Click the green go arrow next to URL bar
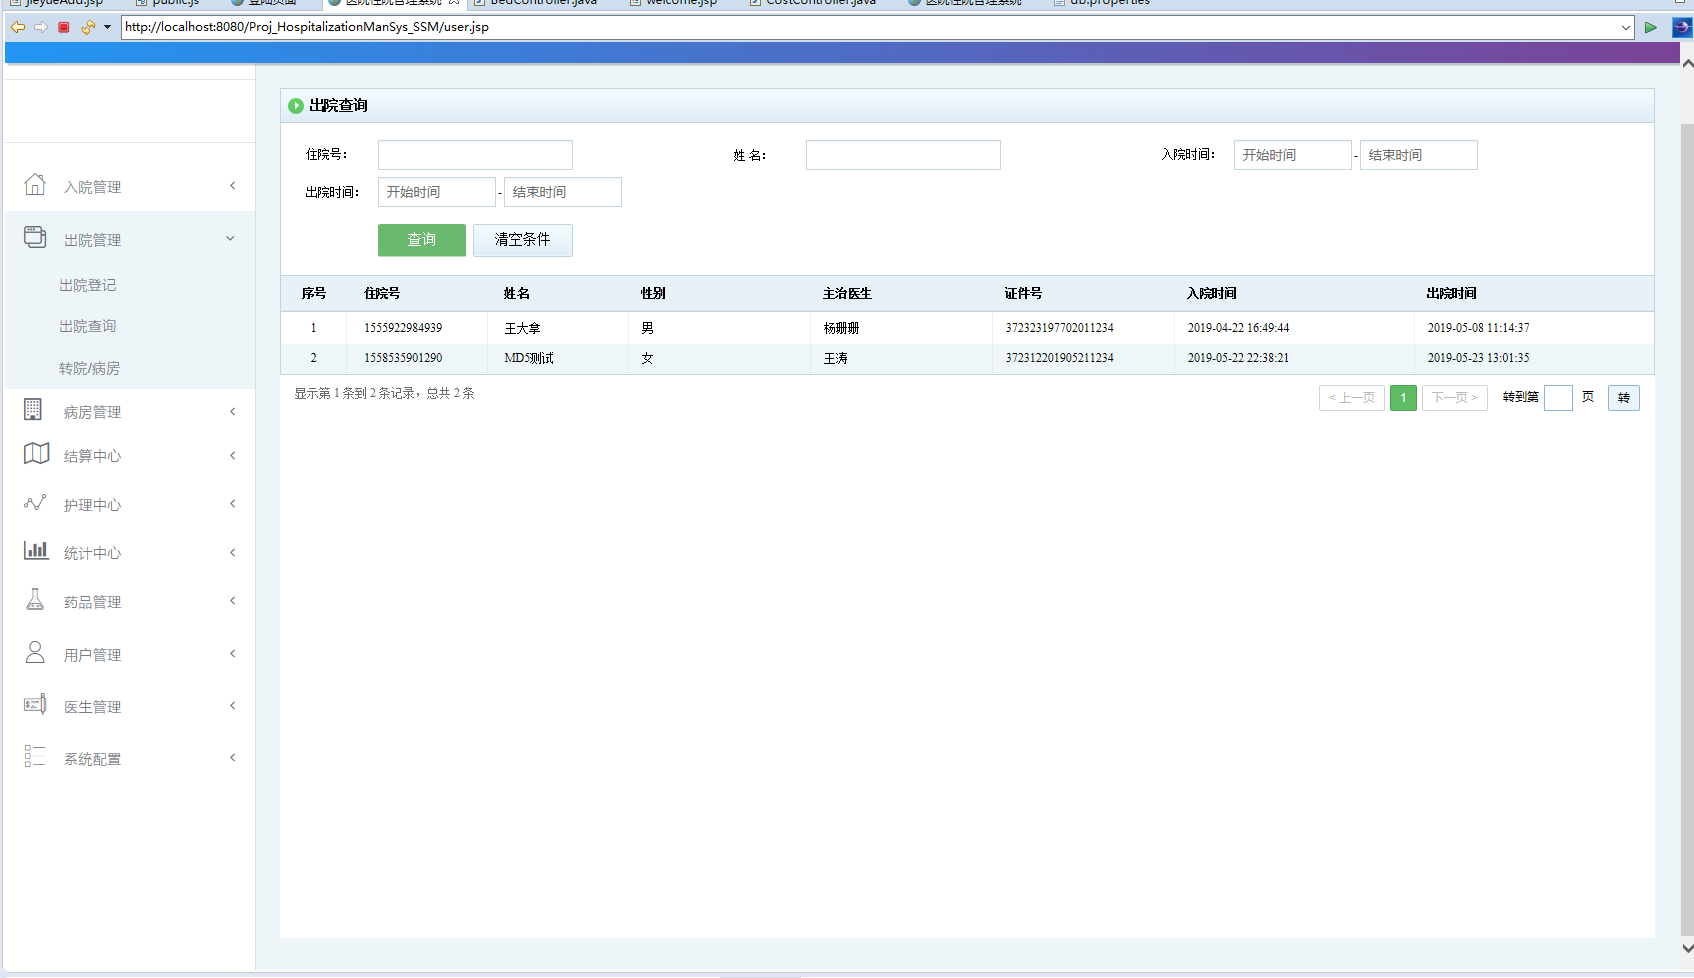1694x978 pixels. tap(1651, 27)
